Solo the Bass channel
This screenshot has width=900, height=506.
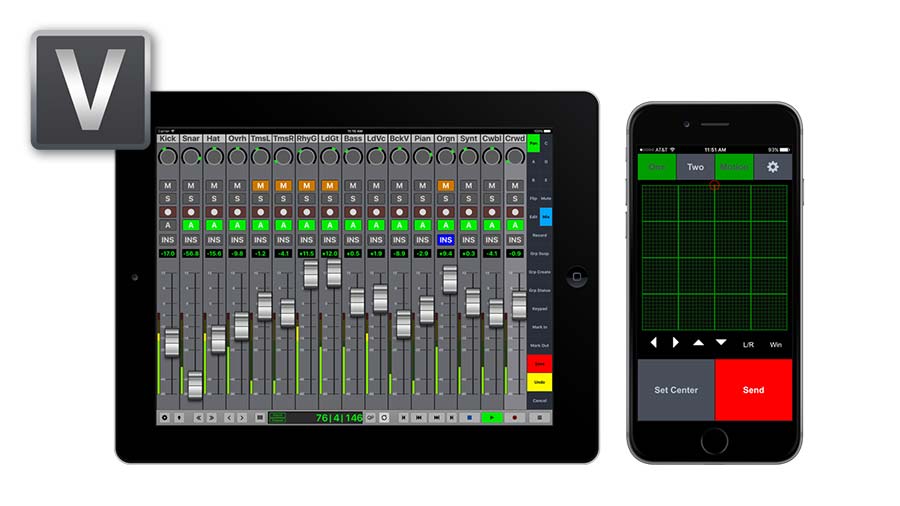click(x=352, y=198)
